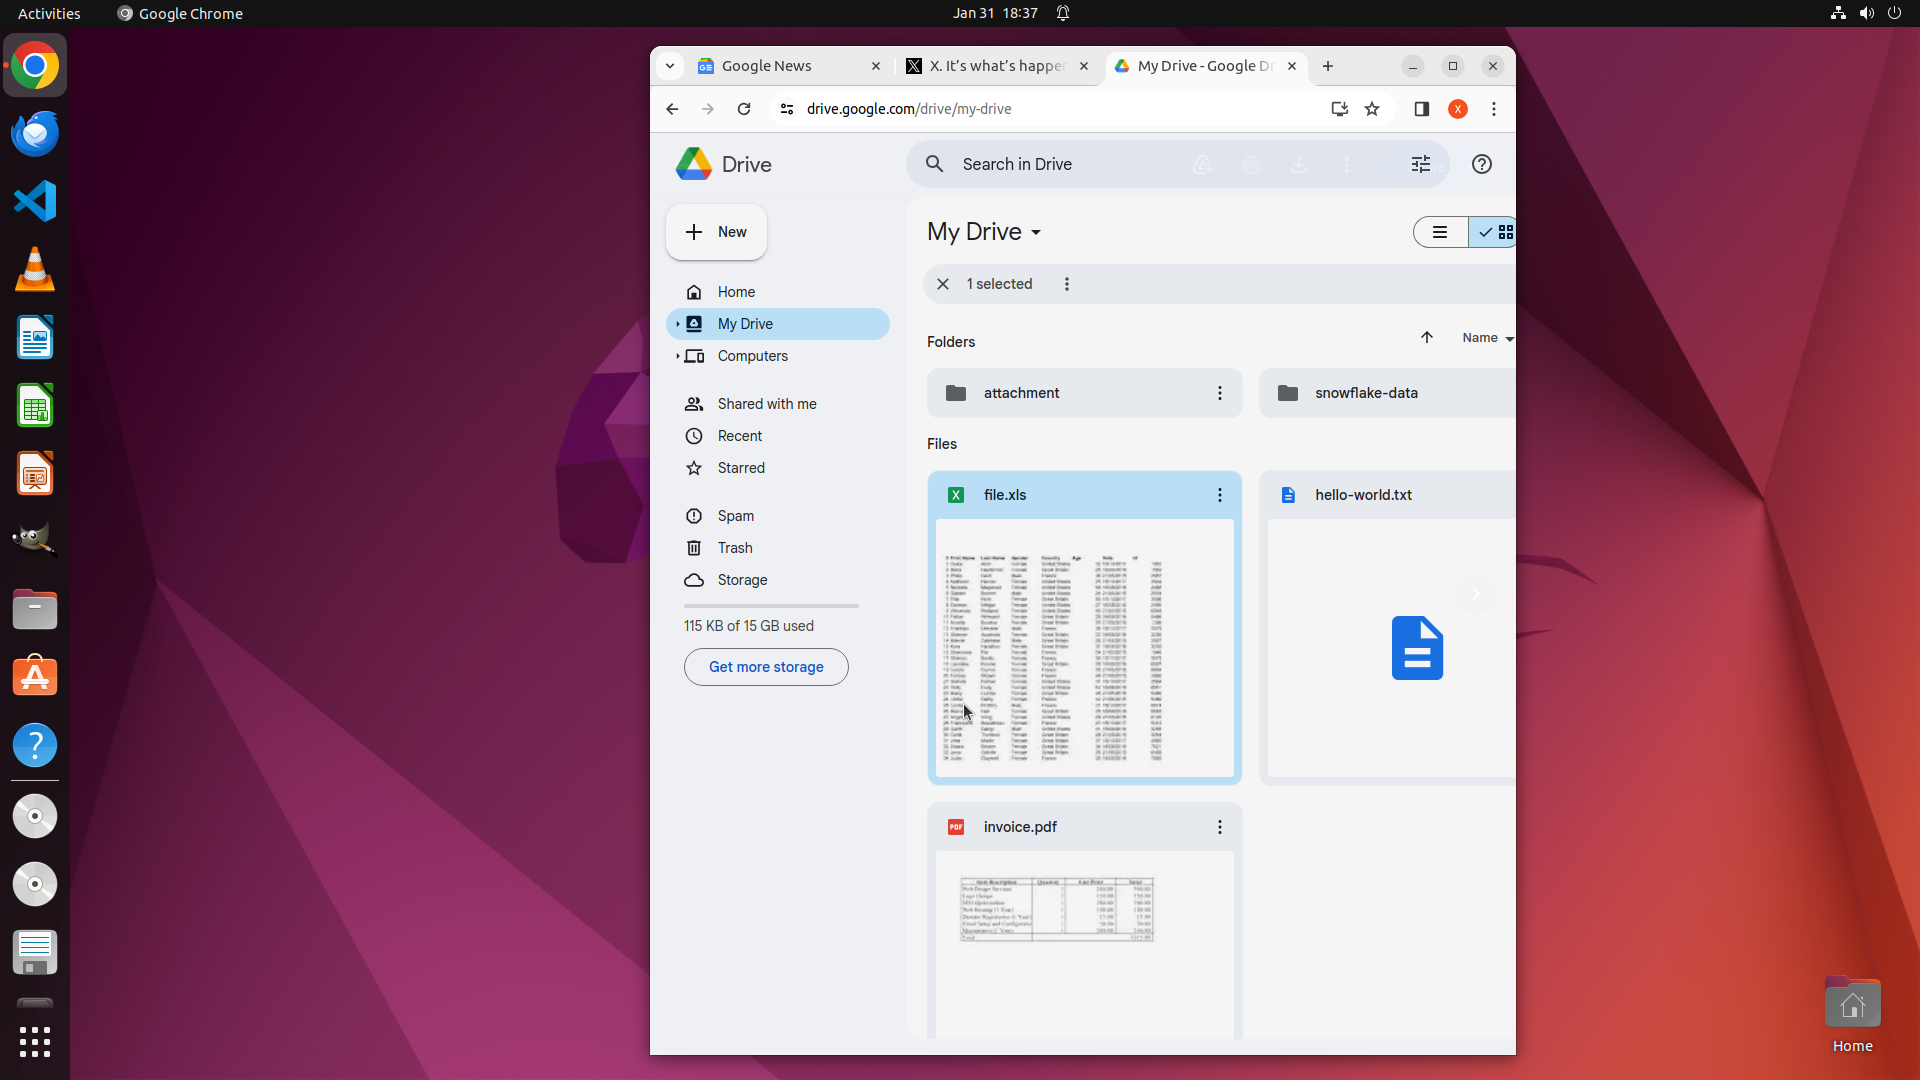Open Shared with me section
The image size is (1920, 1080).
coord(766,404)
